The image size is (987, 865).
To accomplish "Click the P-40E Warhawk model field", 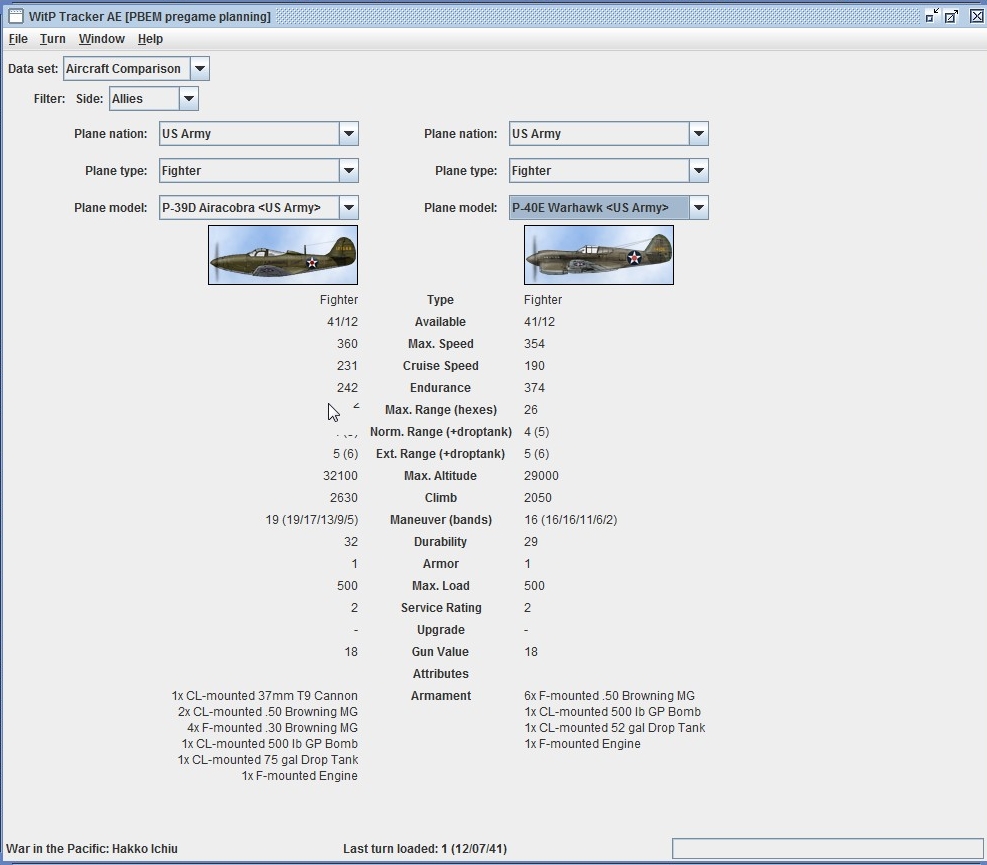I will [x=599, y=208].
